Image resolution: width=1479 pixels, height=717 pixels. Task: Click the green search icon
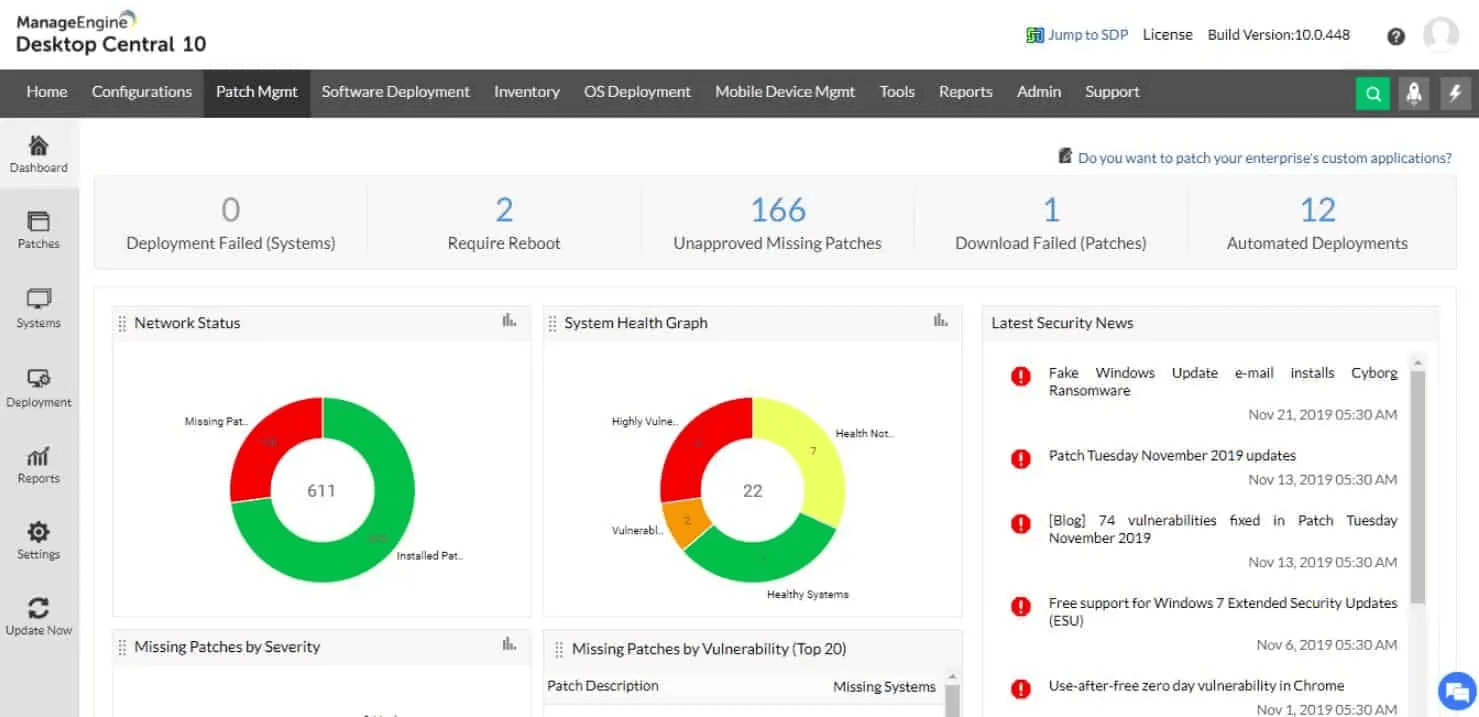tap(1373, 93)
